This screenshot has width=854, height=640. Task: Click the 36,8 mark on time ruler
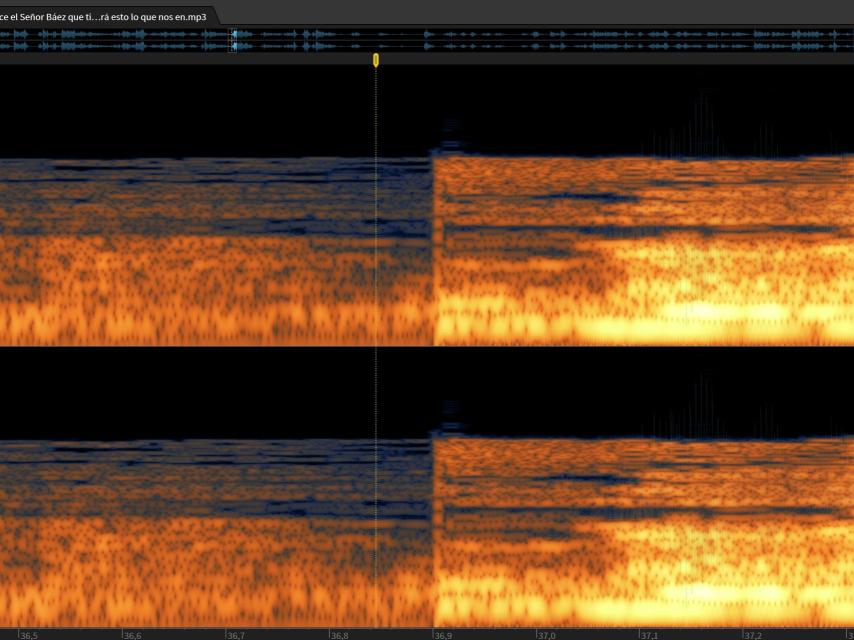pyautogui.click(x=339, y=635)
